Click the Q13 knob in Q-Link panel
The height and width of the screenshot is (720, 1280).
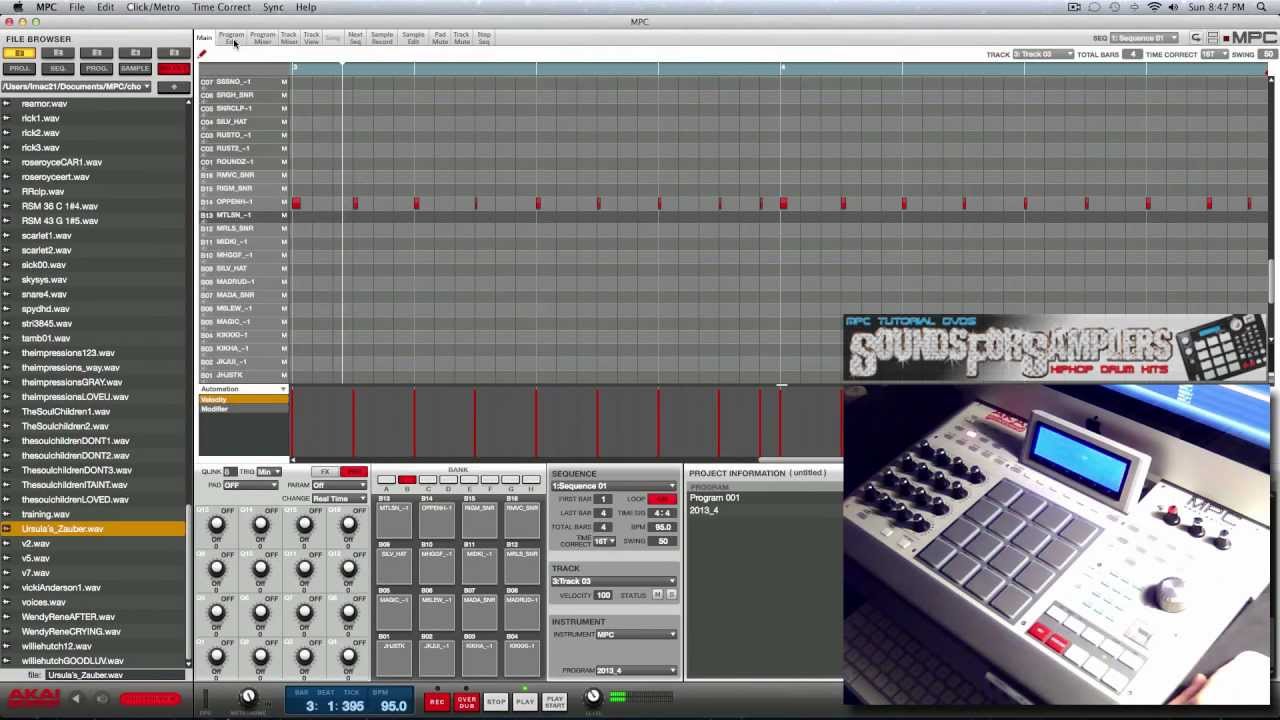(216, 525)
